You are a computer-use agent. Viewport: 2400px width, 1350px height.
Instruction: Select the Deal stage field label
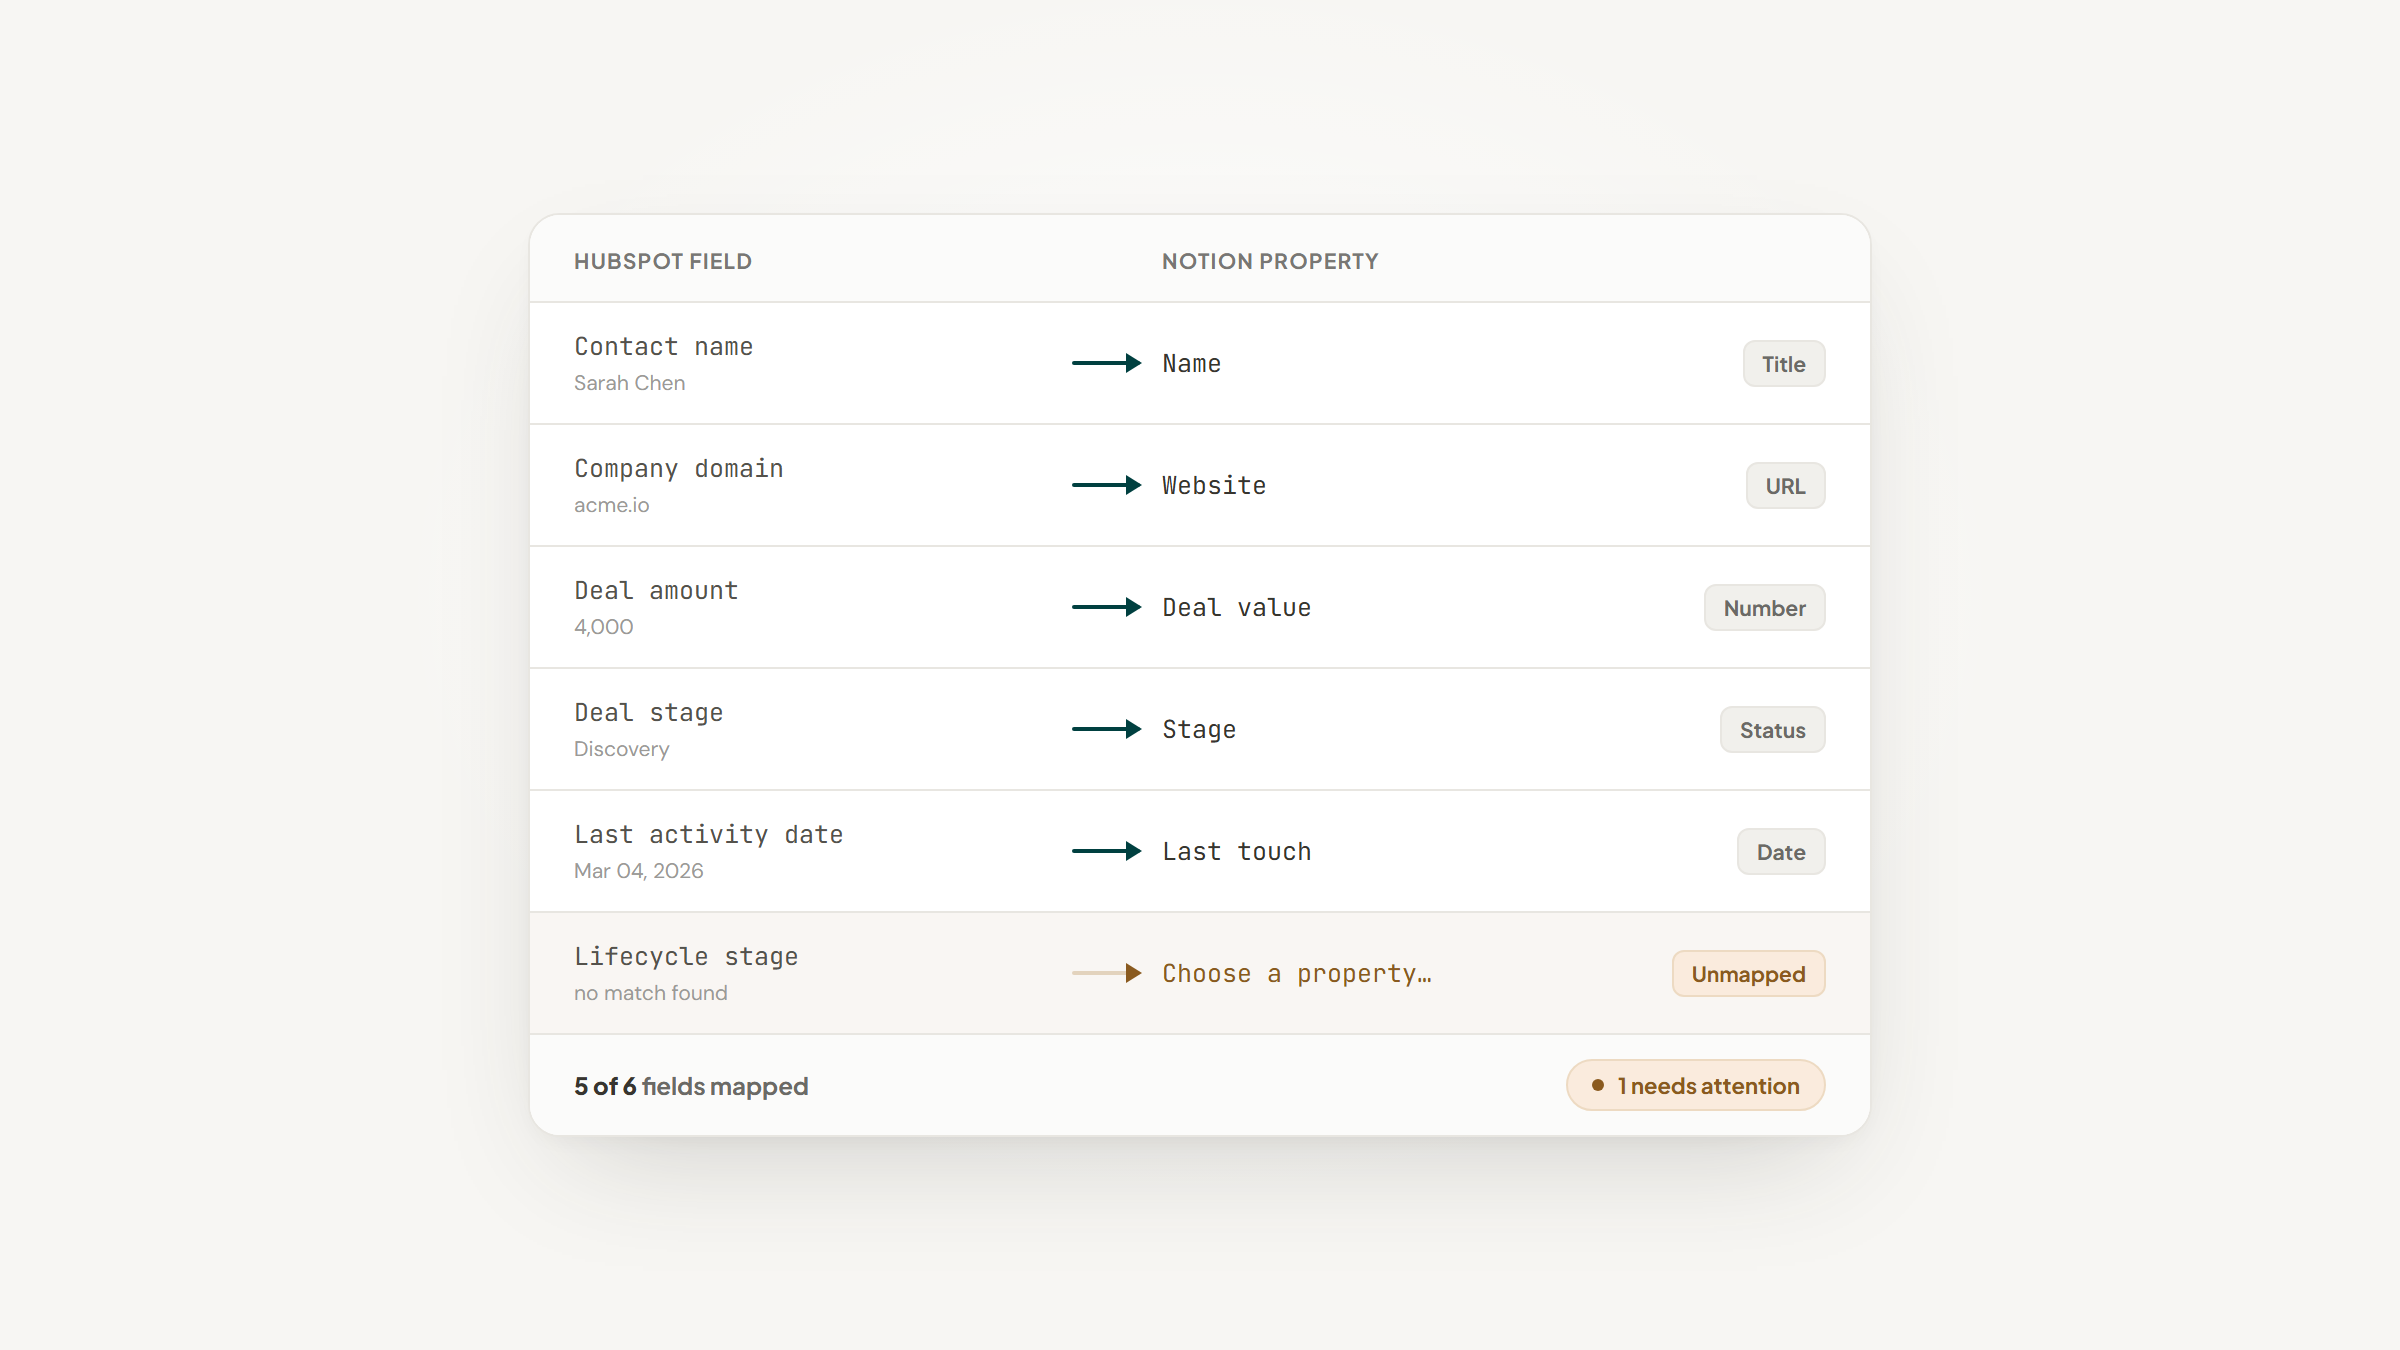click(648, 713)
